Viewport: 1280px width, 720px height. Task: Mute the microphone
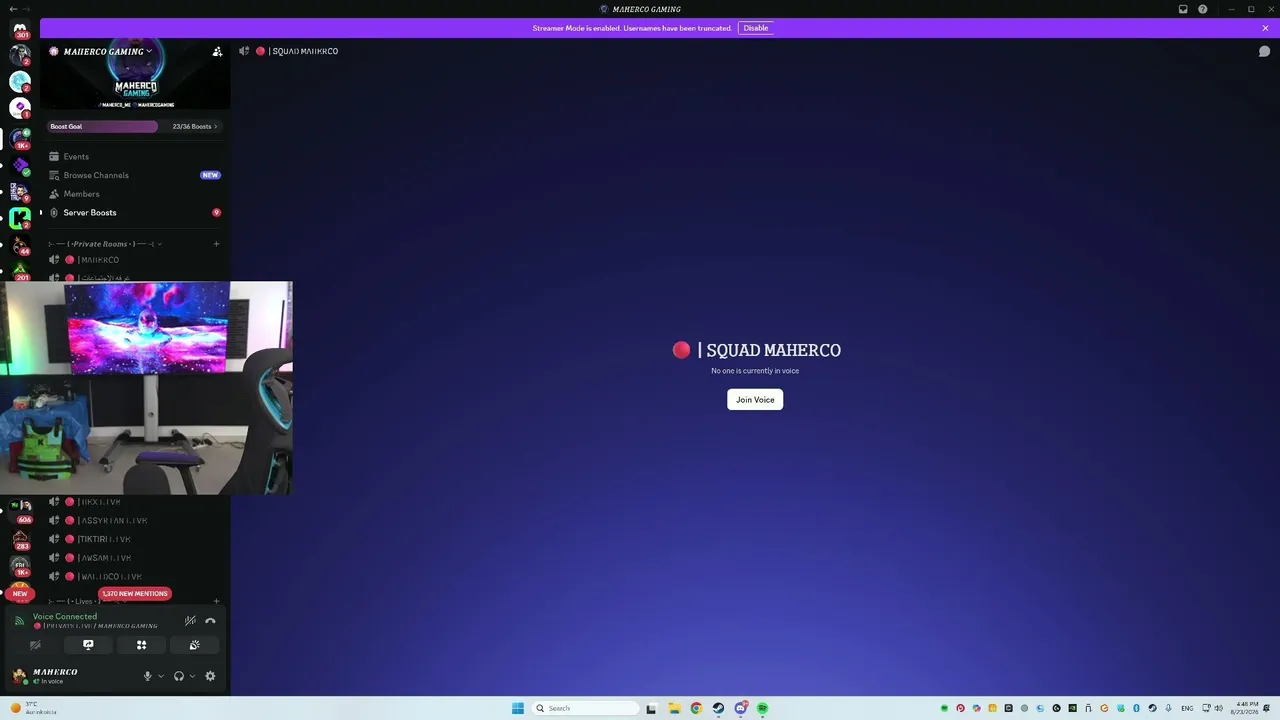coord(148,676)
